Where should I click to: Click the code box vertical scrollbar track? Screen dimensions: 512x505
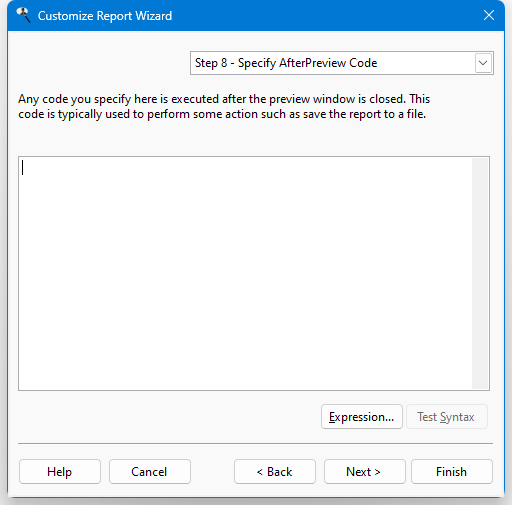[x=480, y=273]
